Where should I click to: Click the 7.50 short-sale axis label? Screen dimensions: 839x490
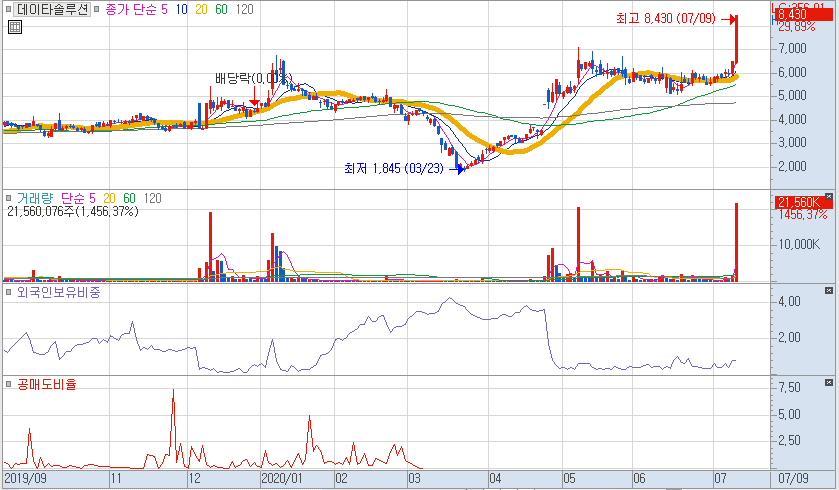(x=790, y=388)
